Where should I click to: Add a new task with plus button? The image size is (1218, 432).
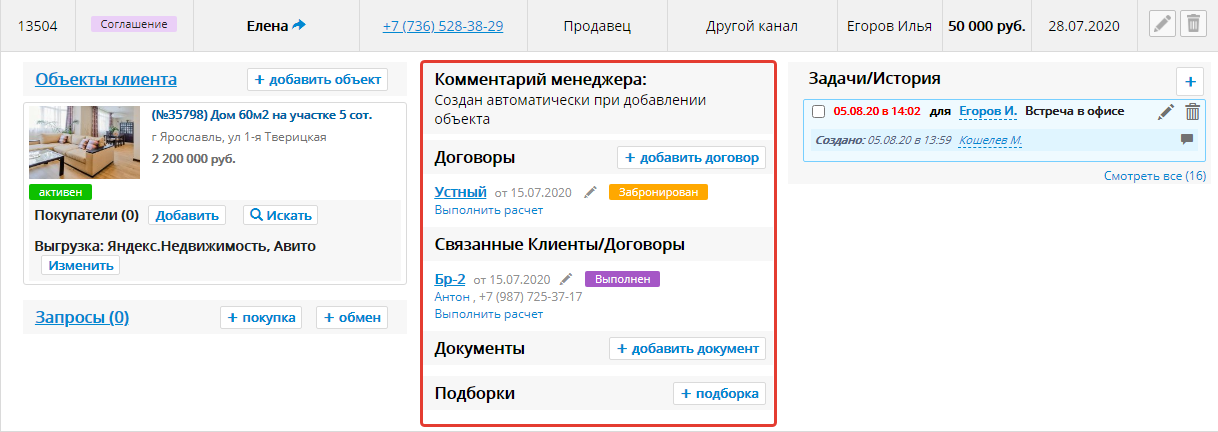pos(1190,81)
